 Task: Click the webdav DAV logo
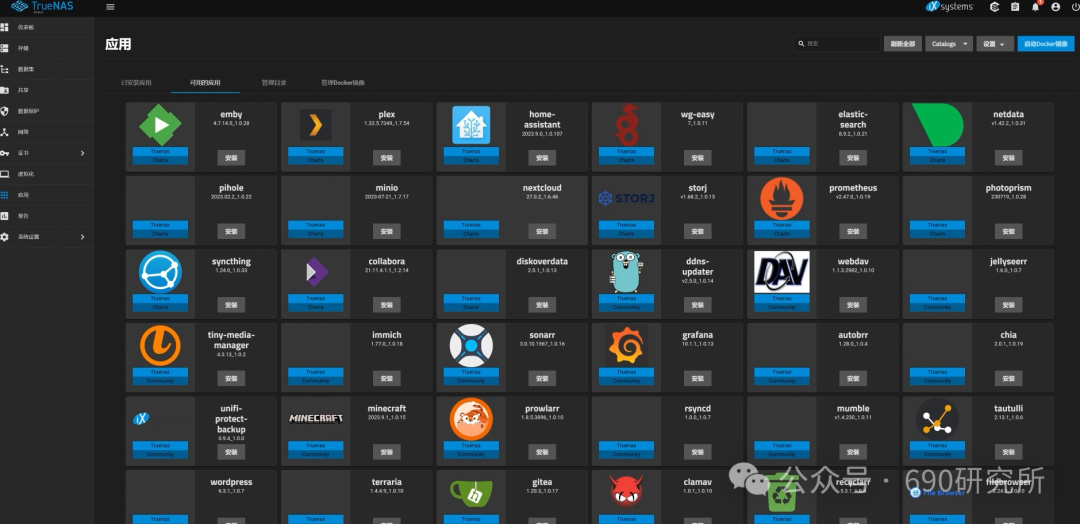click(782, 272)
